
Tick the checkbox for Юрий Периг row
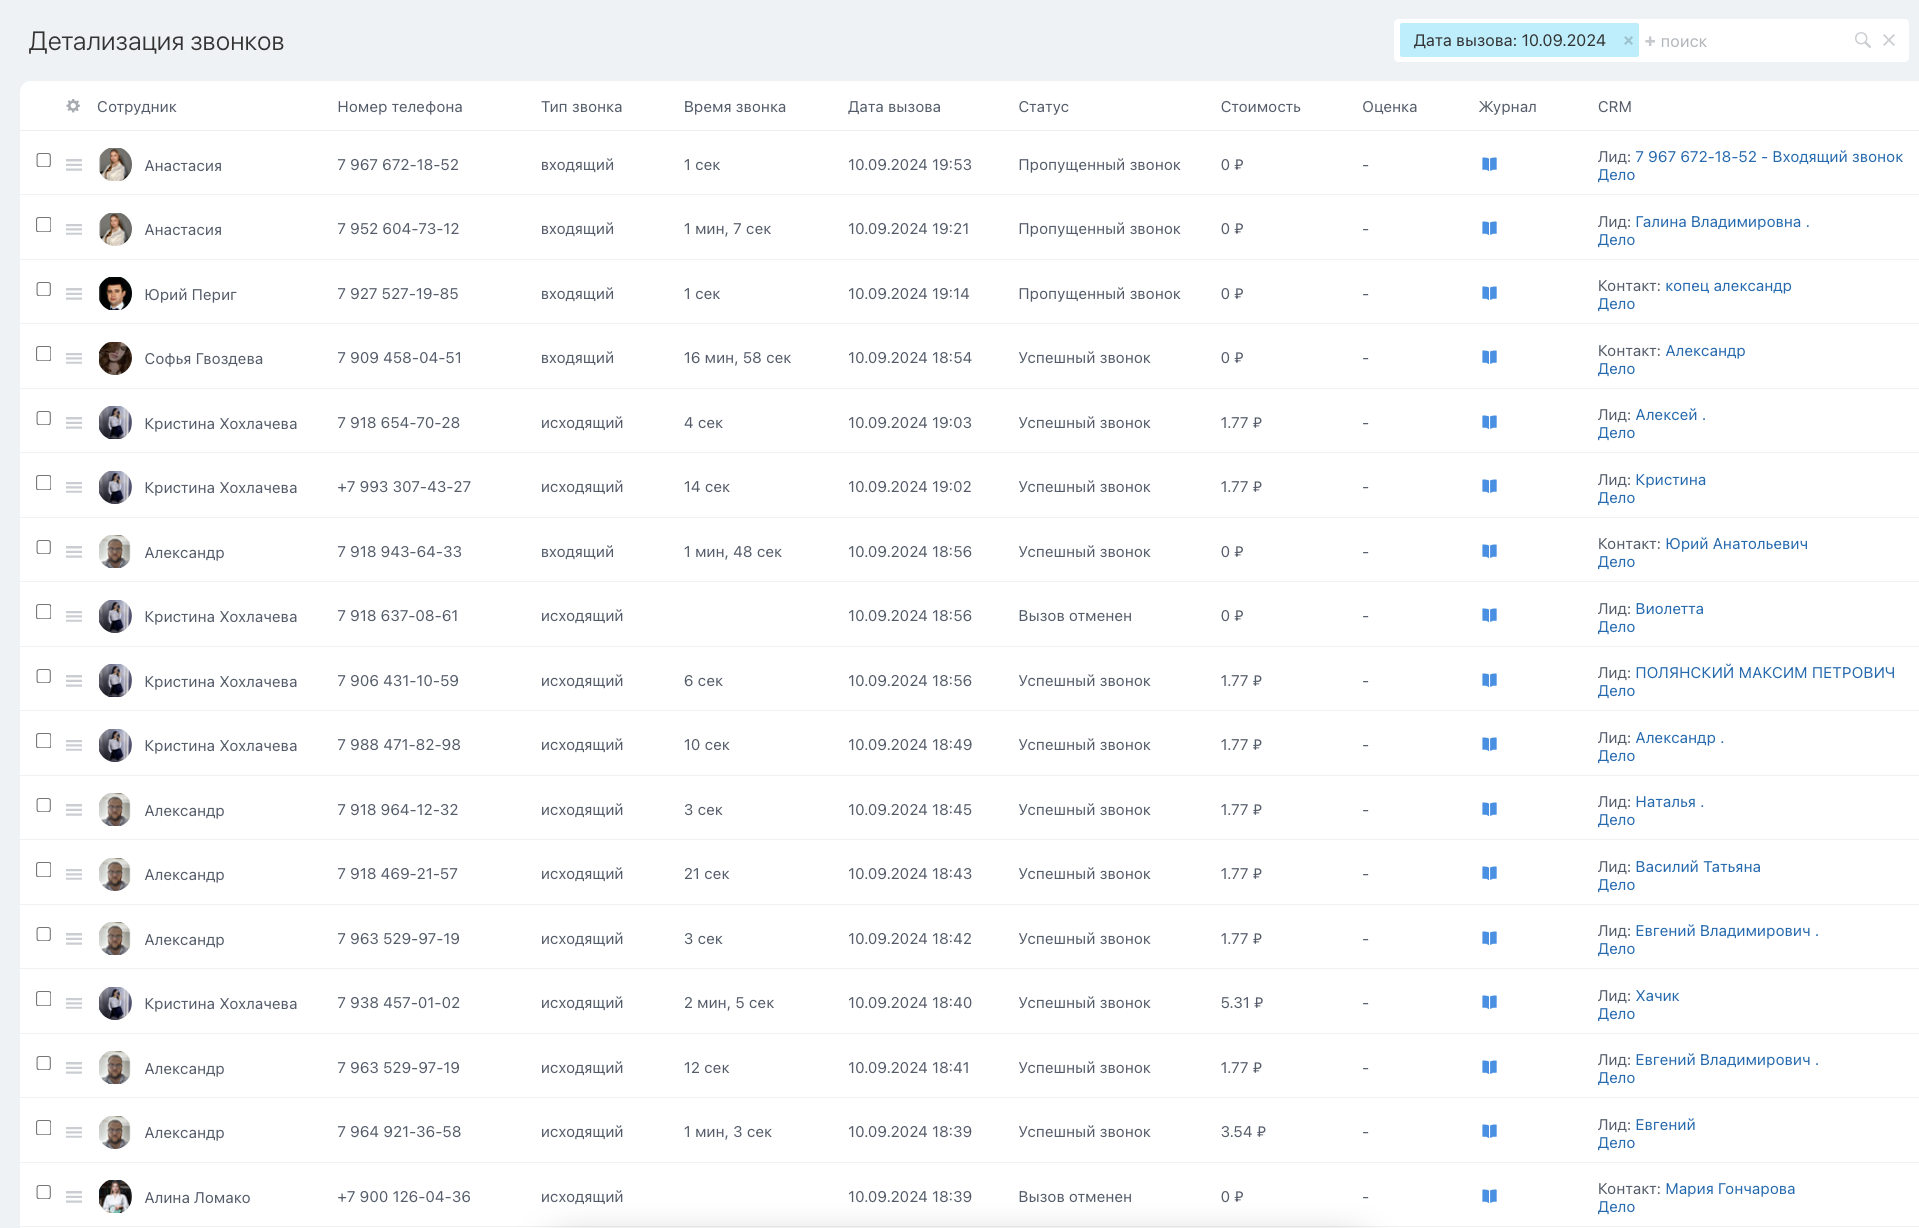[x=44, y=289]
